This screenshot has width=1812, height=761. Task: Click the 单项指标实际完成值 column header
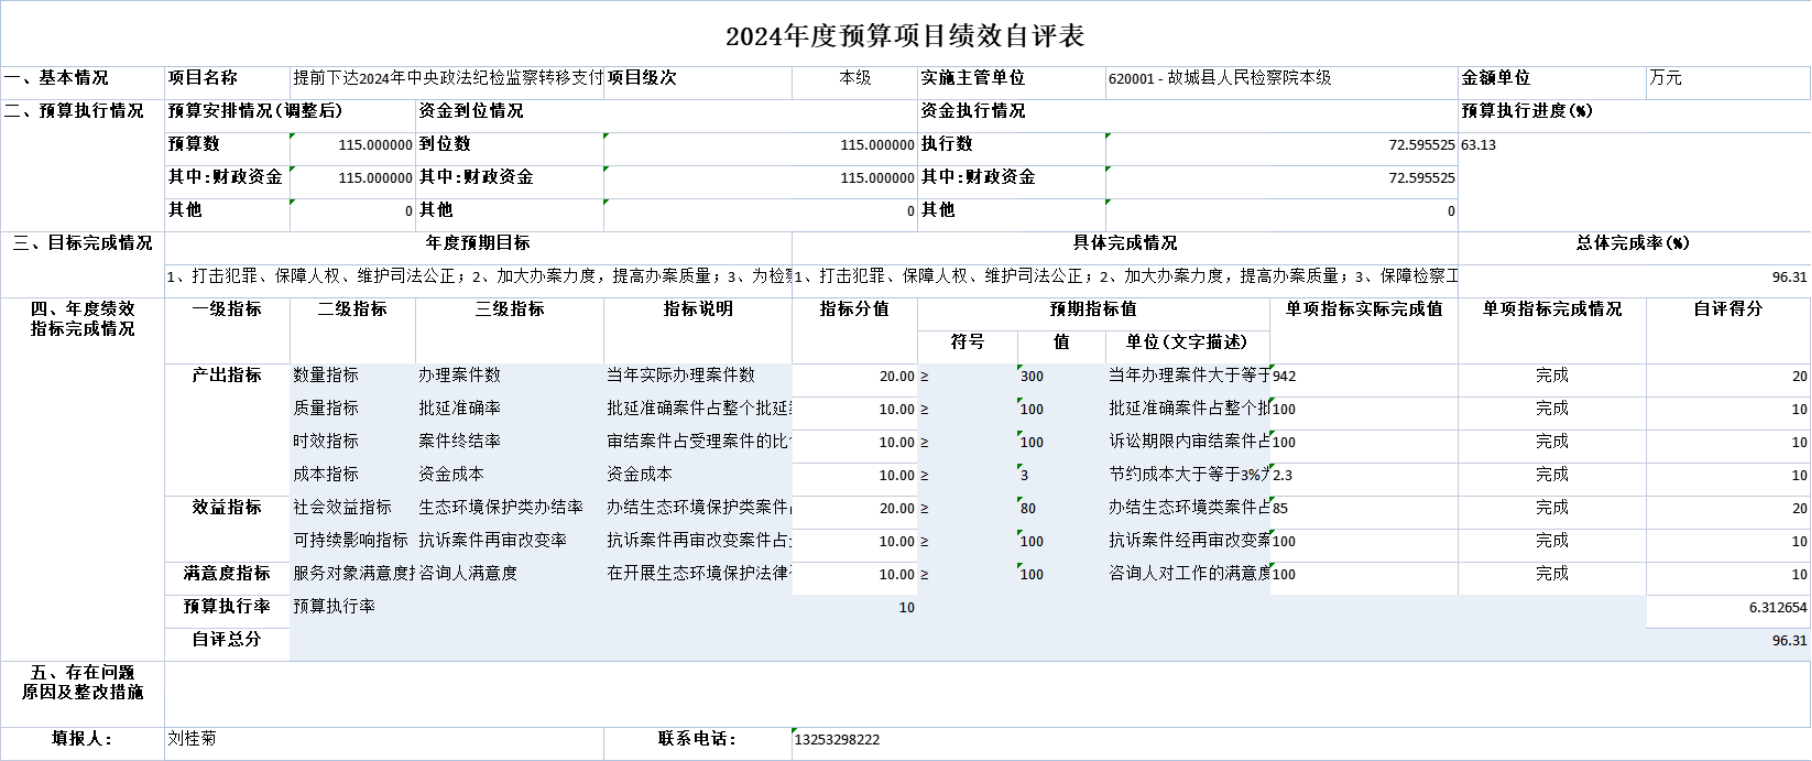[x=1363, y=309]
